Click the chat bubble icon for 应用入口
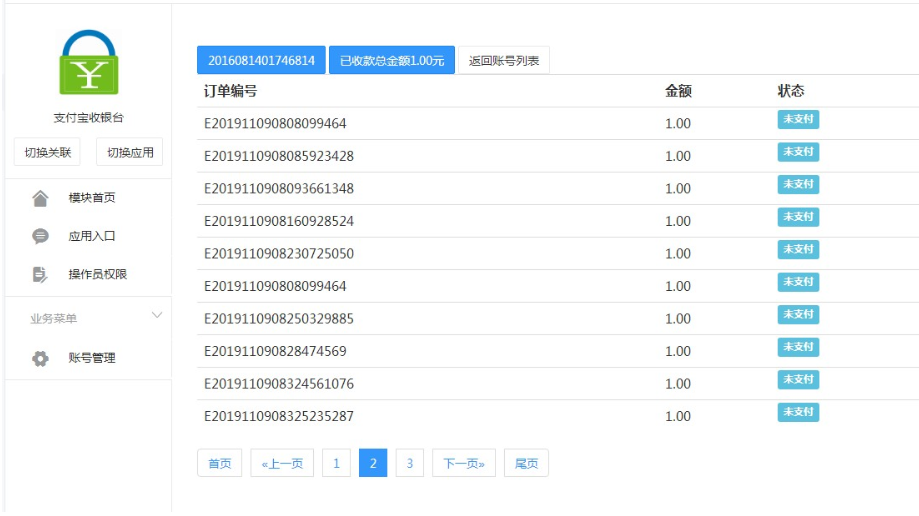This screenshot has width=919, height=516. [x=40, y=236]
